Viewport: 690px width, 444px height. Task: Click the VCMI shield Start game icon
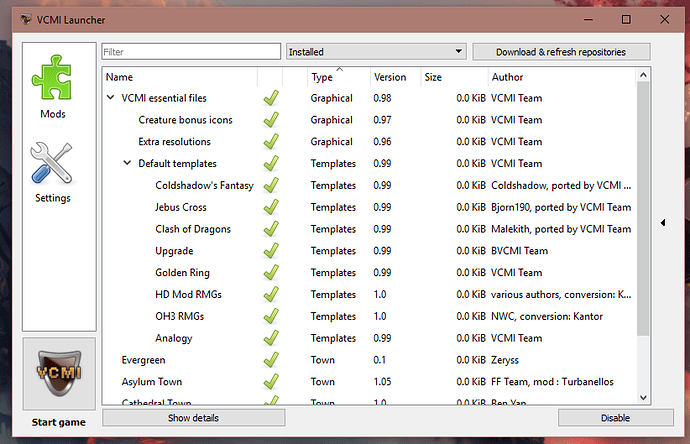(59, 373)
